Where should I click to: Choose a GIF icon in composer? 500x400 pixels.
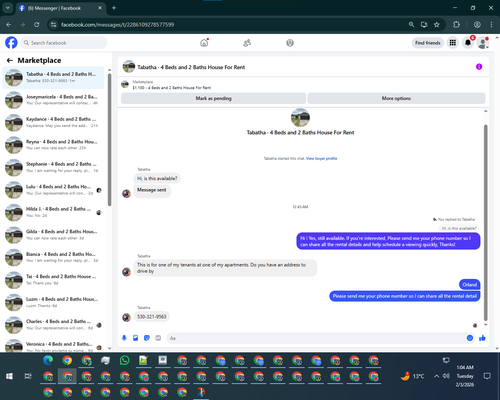click(158, 338)
